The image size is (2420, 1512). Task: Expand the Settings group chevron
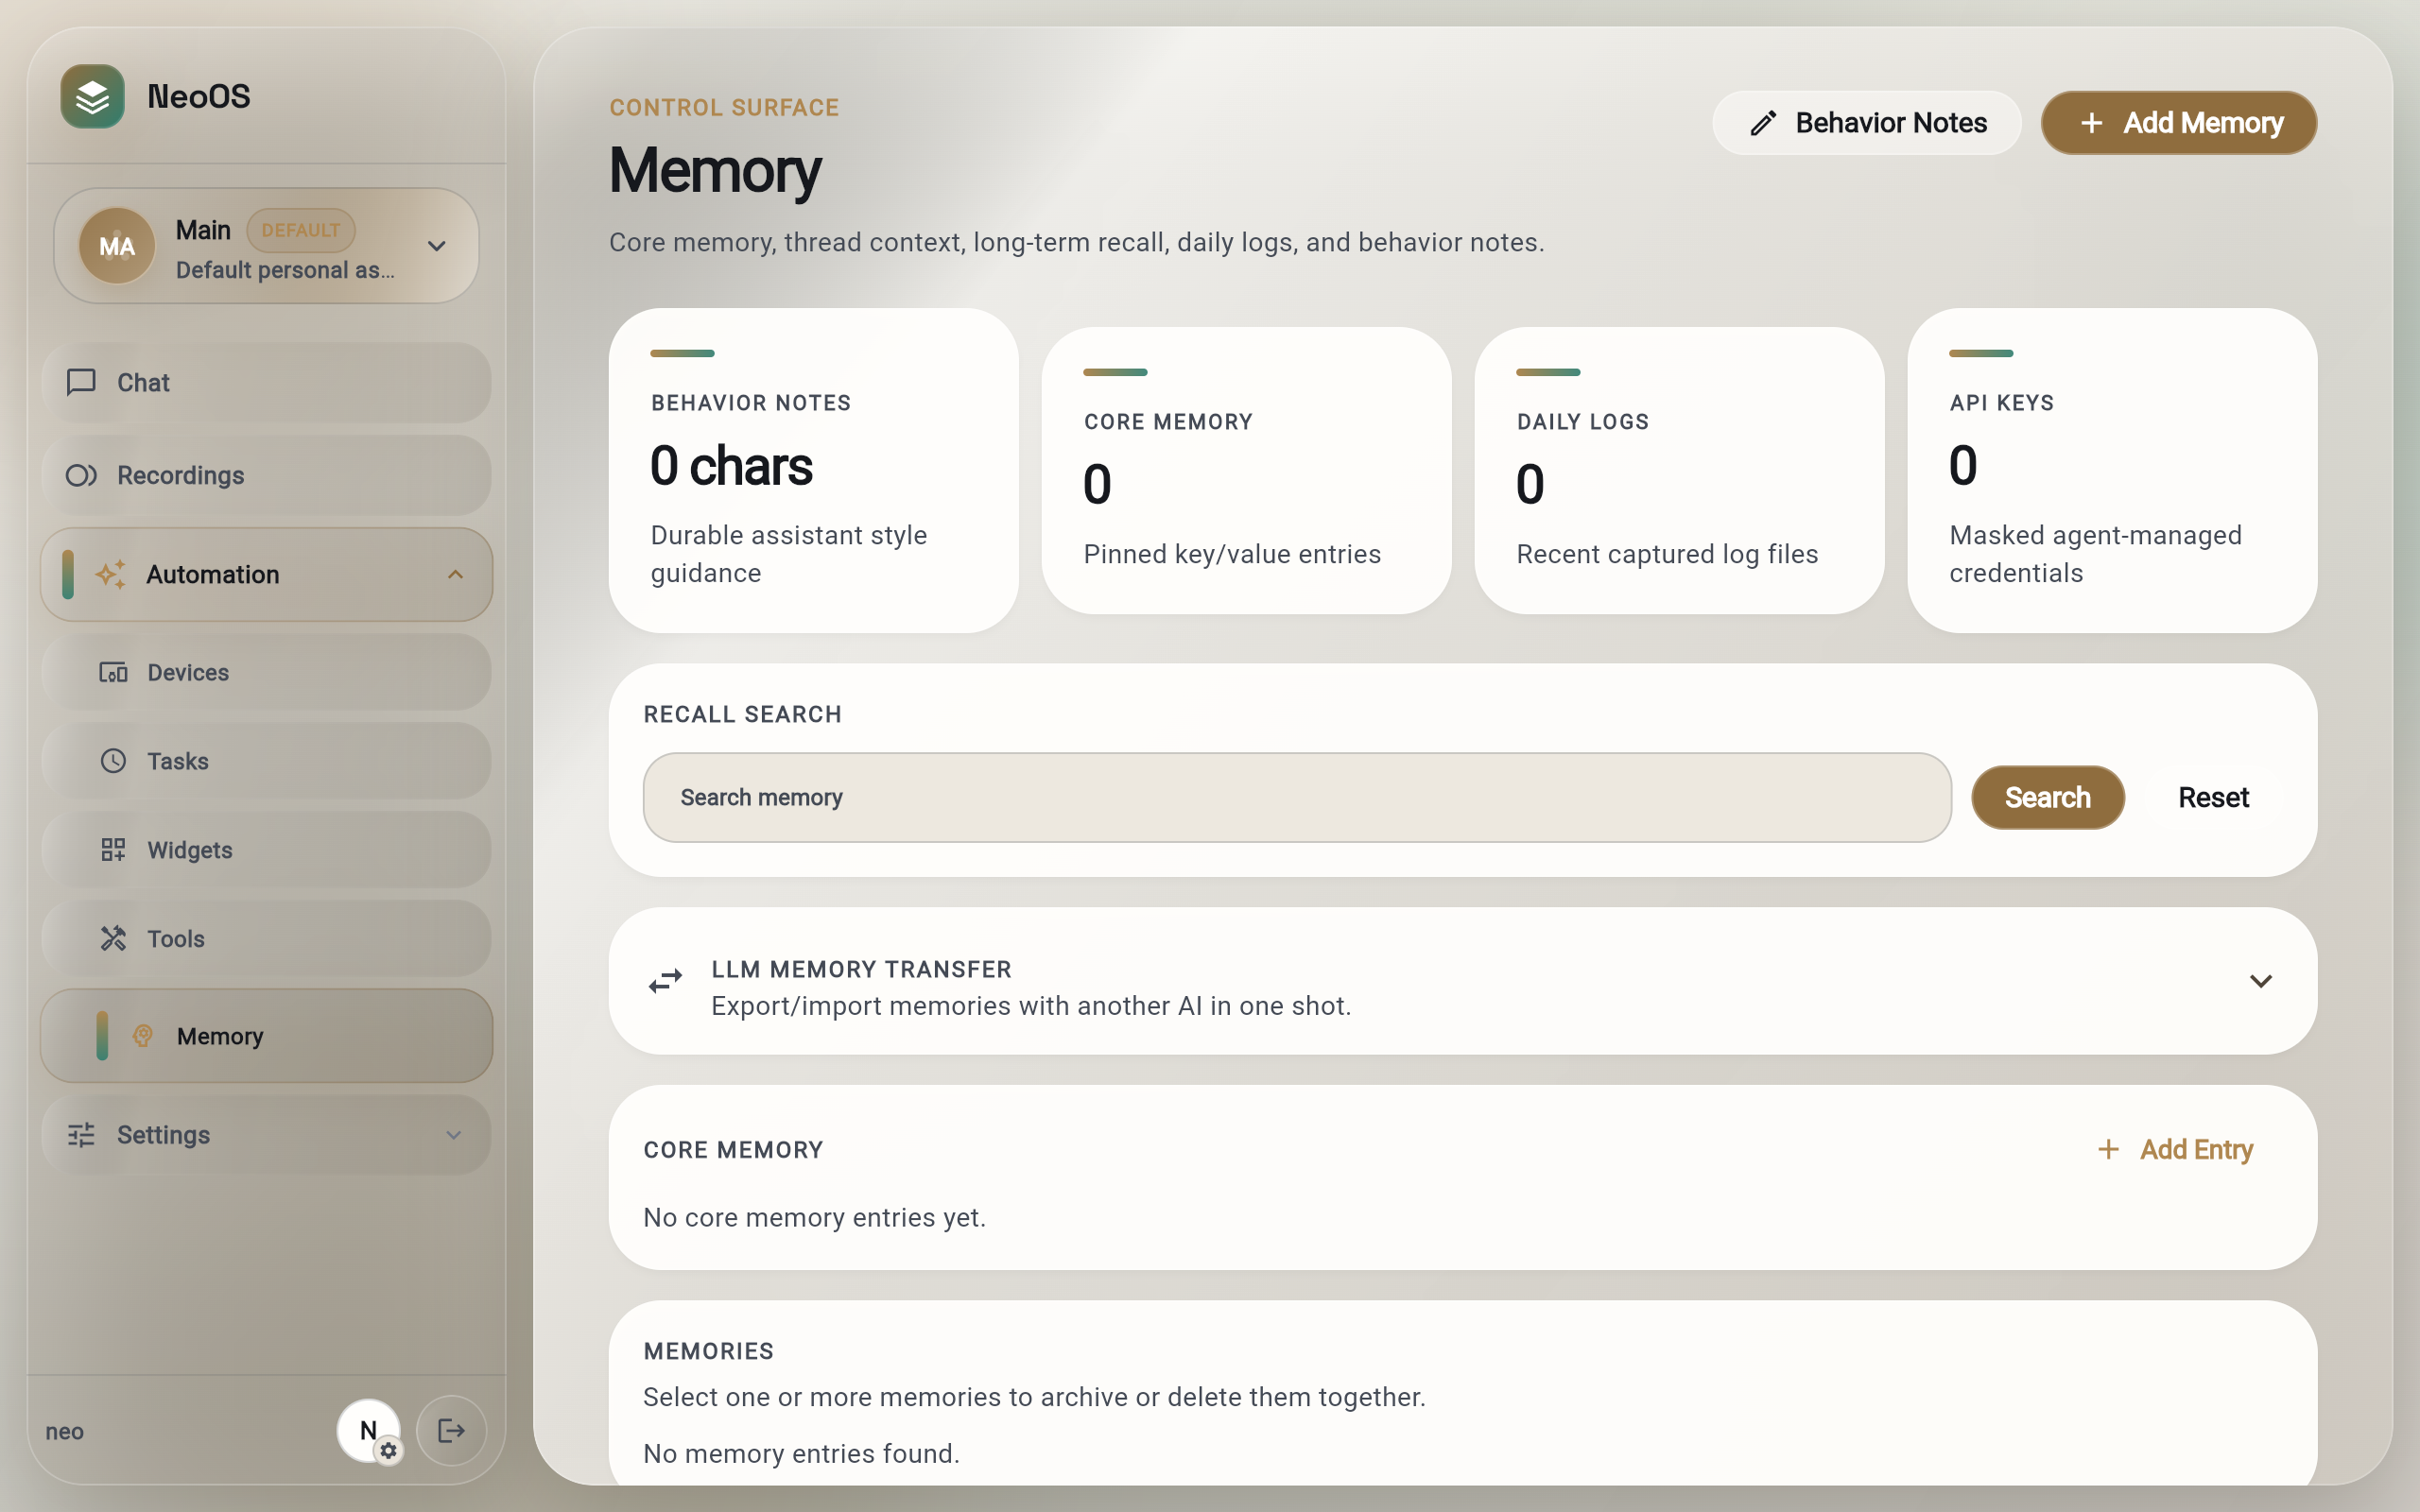pyautogui.click(x=453, y=1135)
